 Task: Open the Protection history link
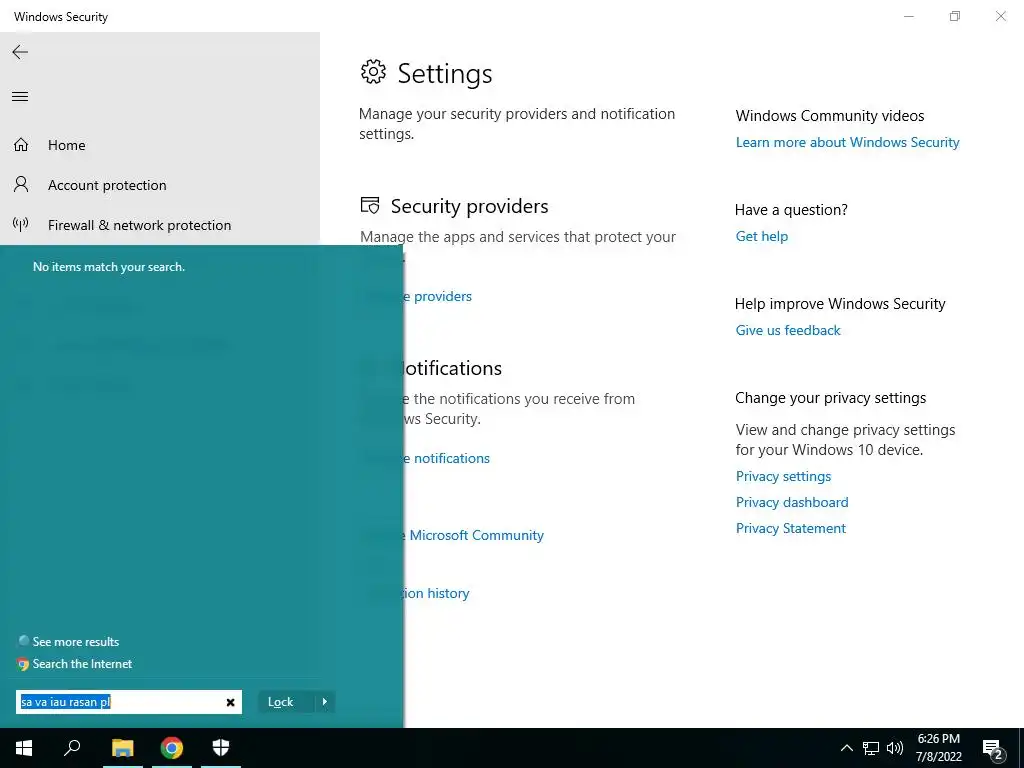(437, 594)
